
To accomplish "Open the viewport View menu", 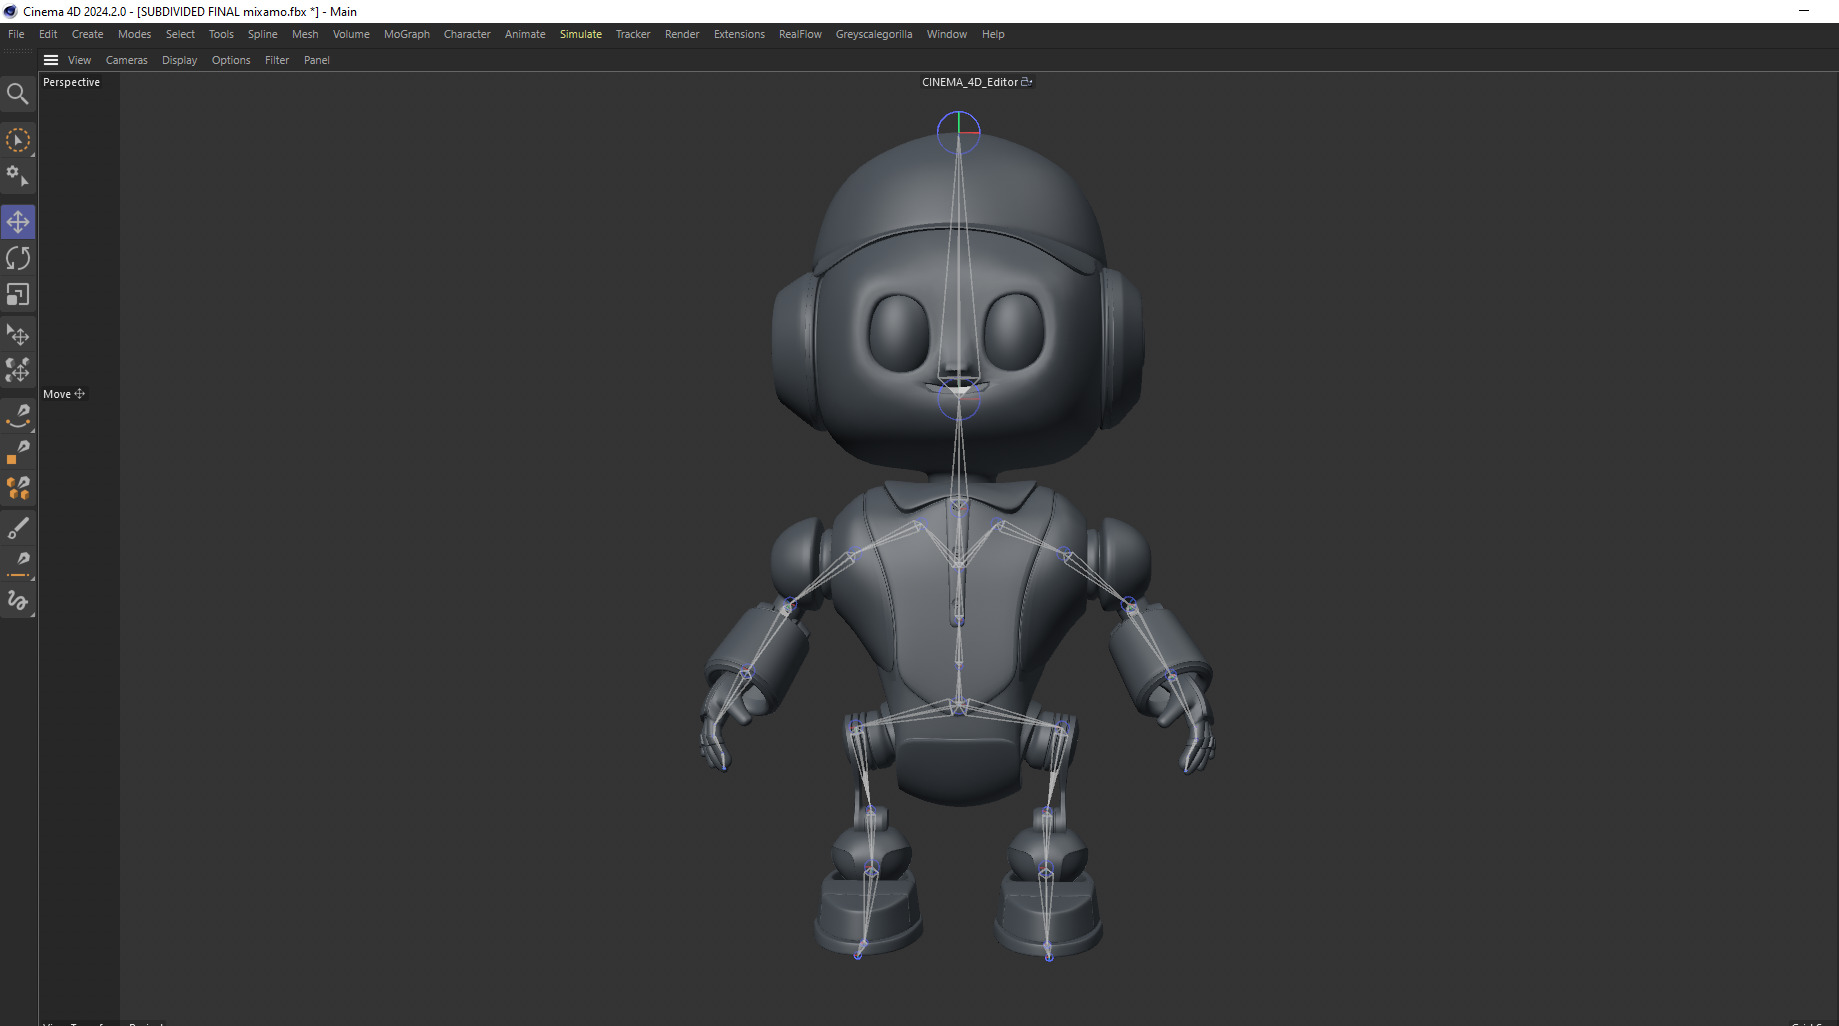I will [x=79, y=60].
